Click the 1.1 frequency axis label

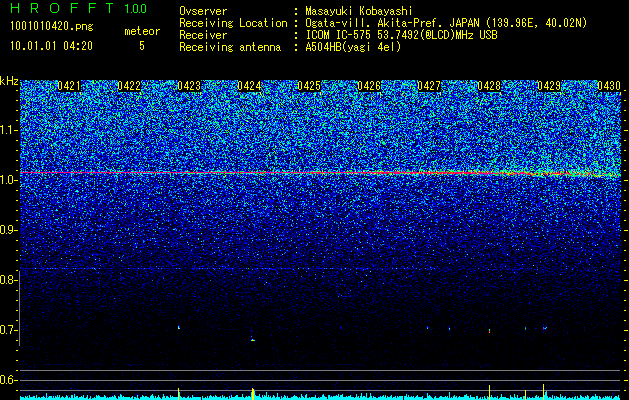7,130
